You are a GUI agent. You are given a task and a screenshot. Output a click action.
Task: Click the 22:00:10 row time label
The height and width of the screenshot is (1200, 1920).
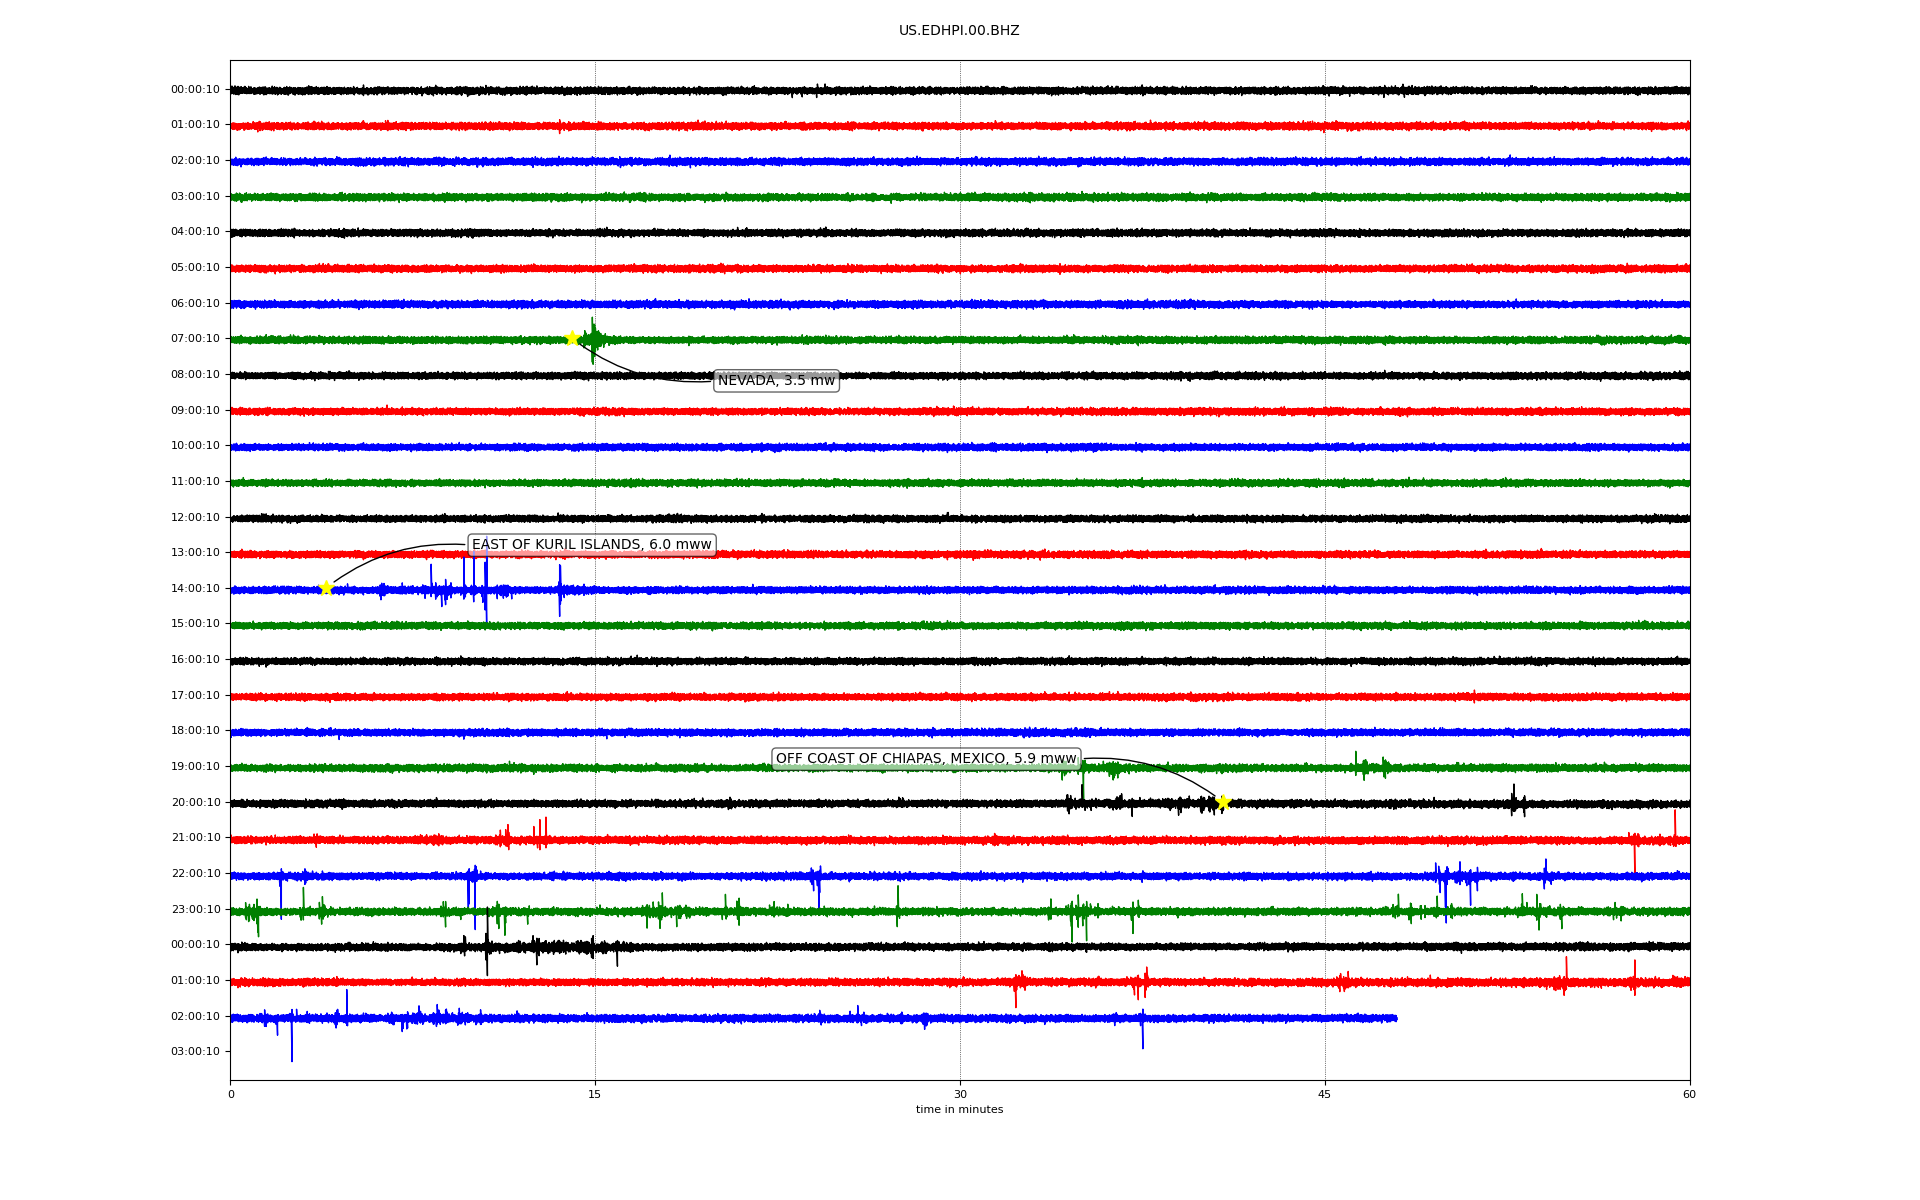[195, 874]
